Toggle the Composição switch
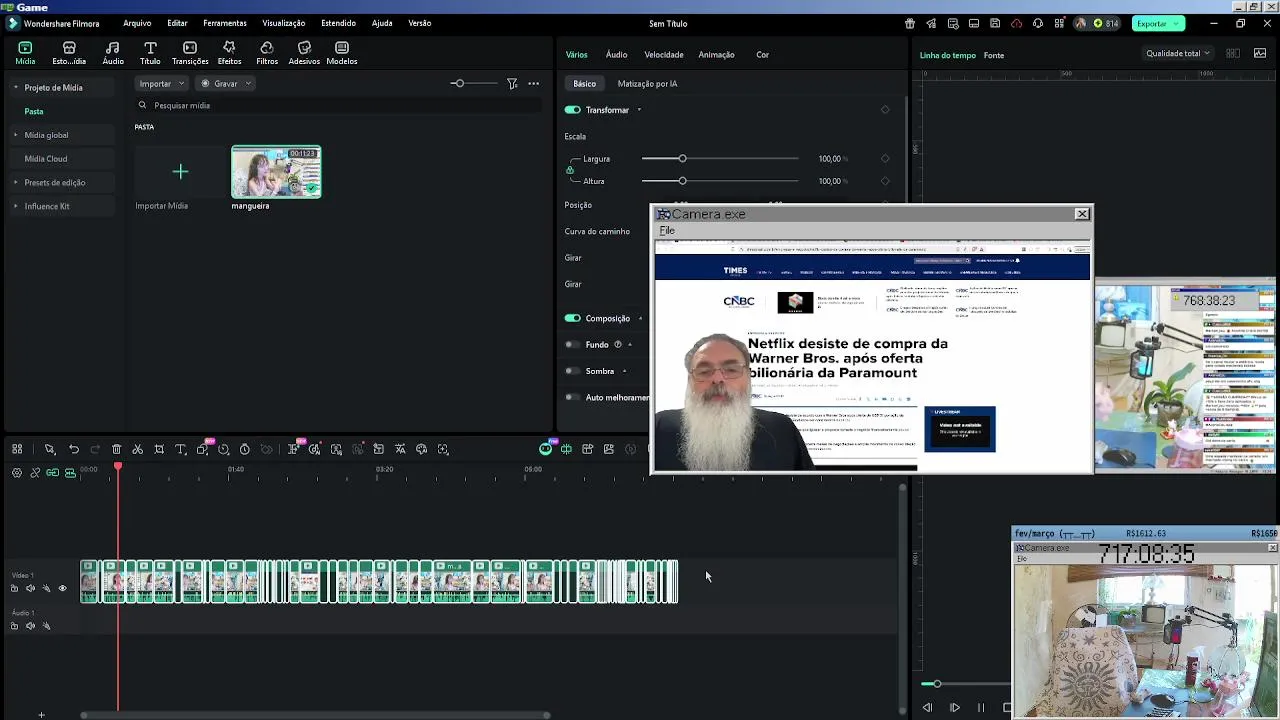 click(x=572, y=318)
